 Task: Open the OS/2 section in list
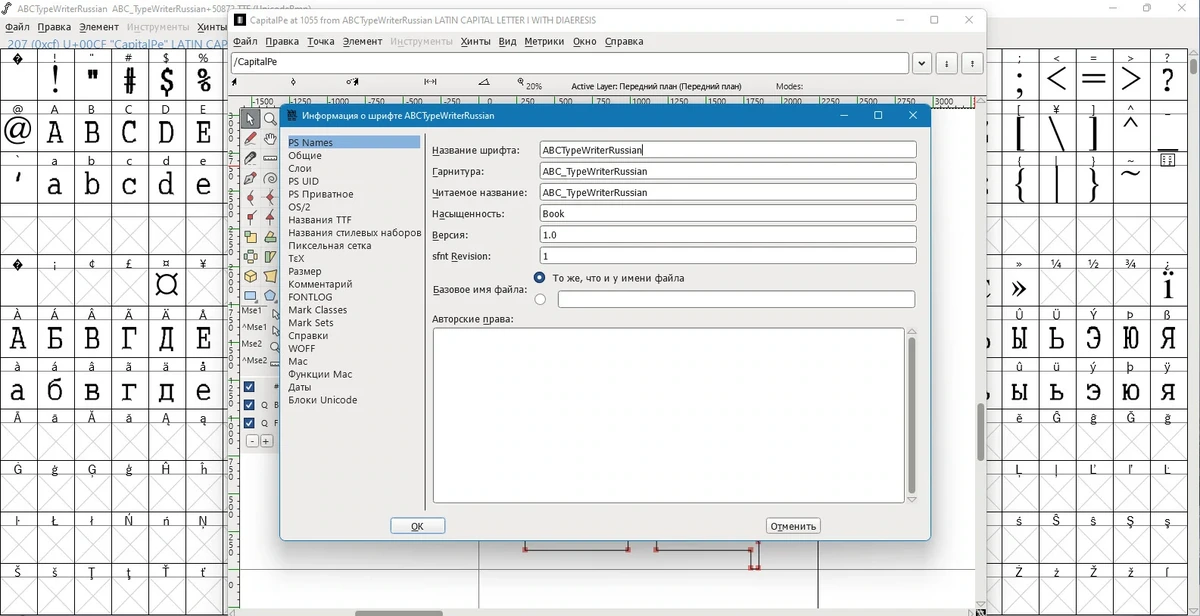pyautogui.click(x=300, y=207)
